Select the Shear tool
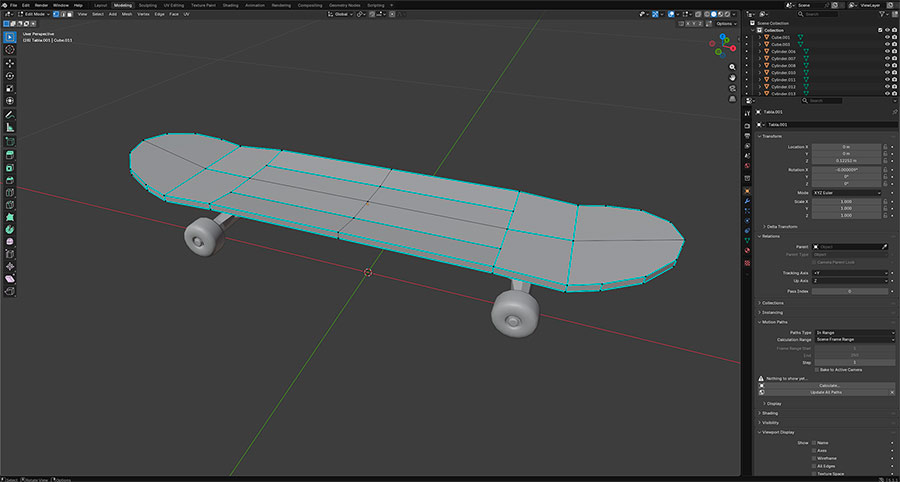Screen dimensions: 900x482 (x=10, y=279)
